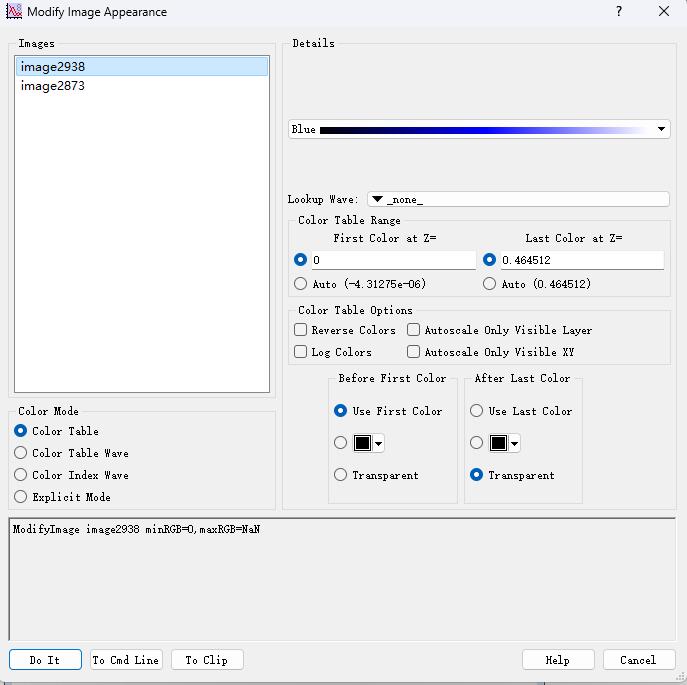Open the black color swatch under Before First Color

tap(368, 443)
